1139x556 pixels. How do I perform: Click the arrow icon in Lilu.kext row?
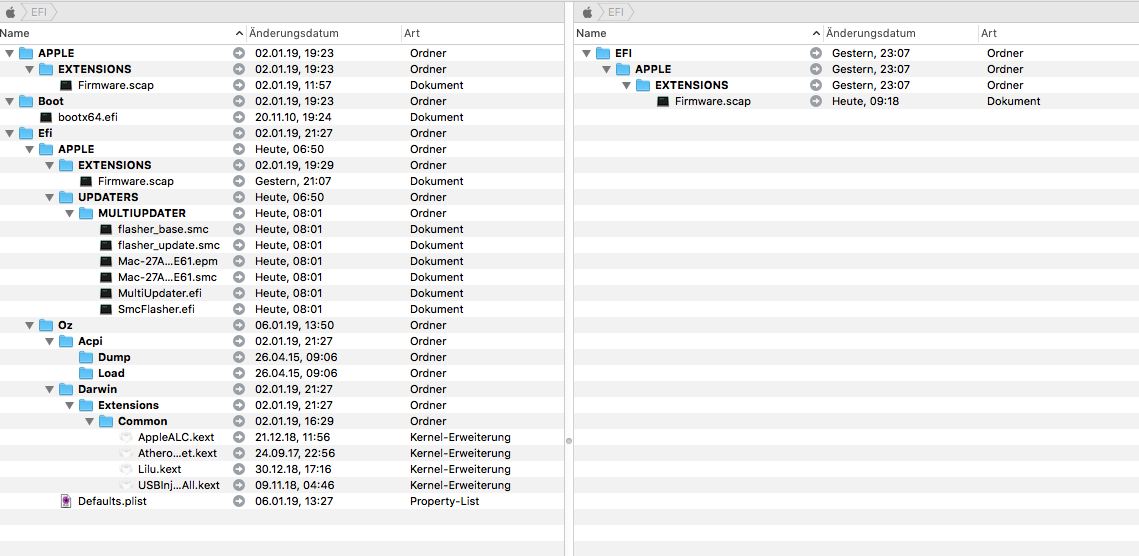[x=239, y=469]
